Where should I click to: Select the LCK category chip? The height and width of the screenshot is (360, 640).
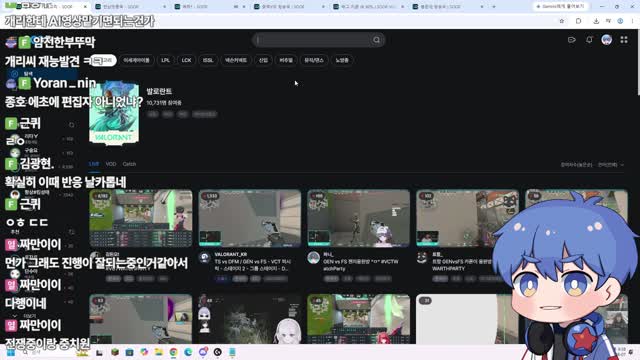pos(187,60)
